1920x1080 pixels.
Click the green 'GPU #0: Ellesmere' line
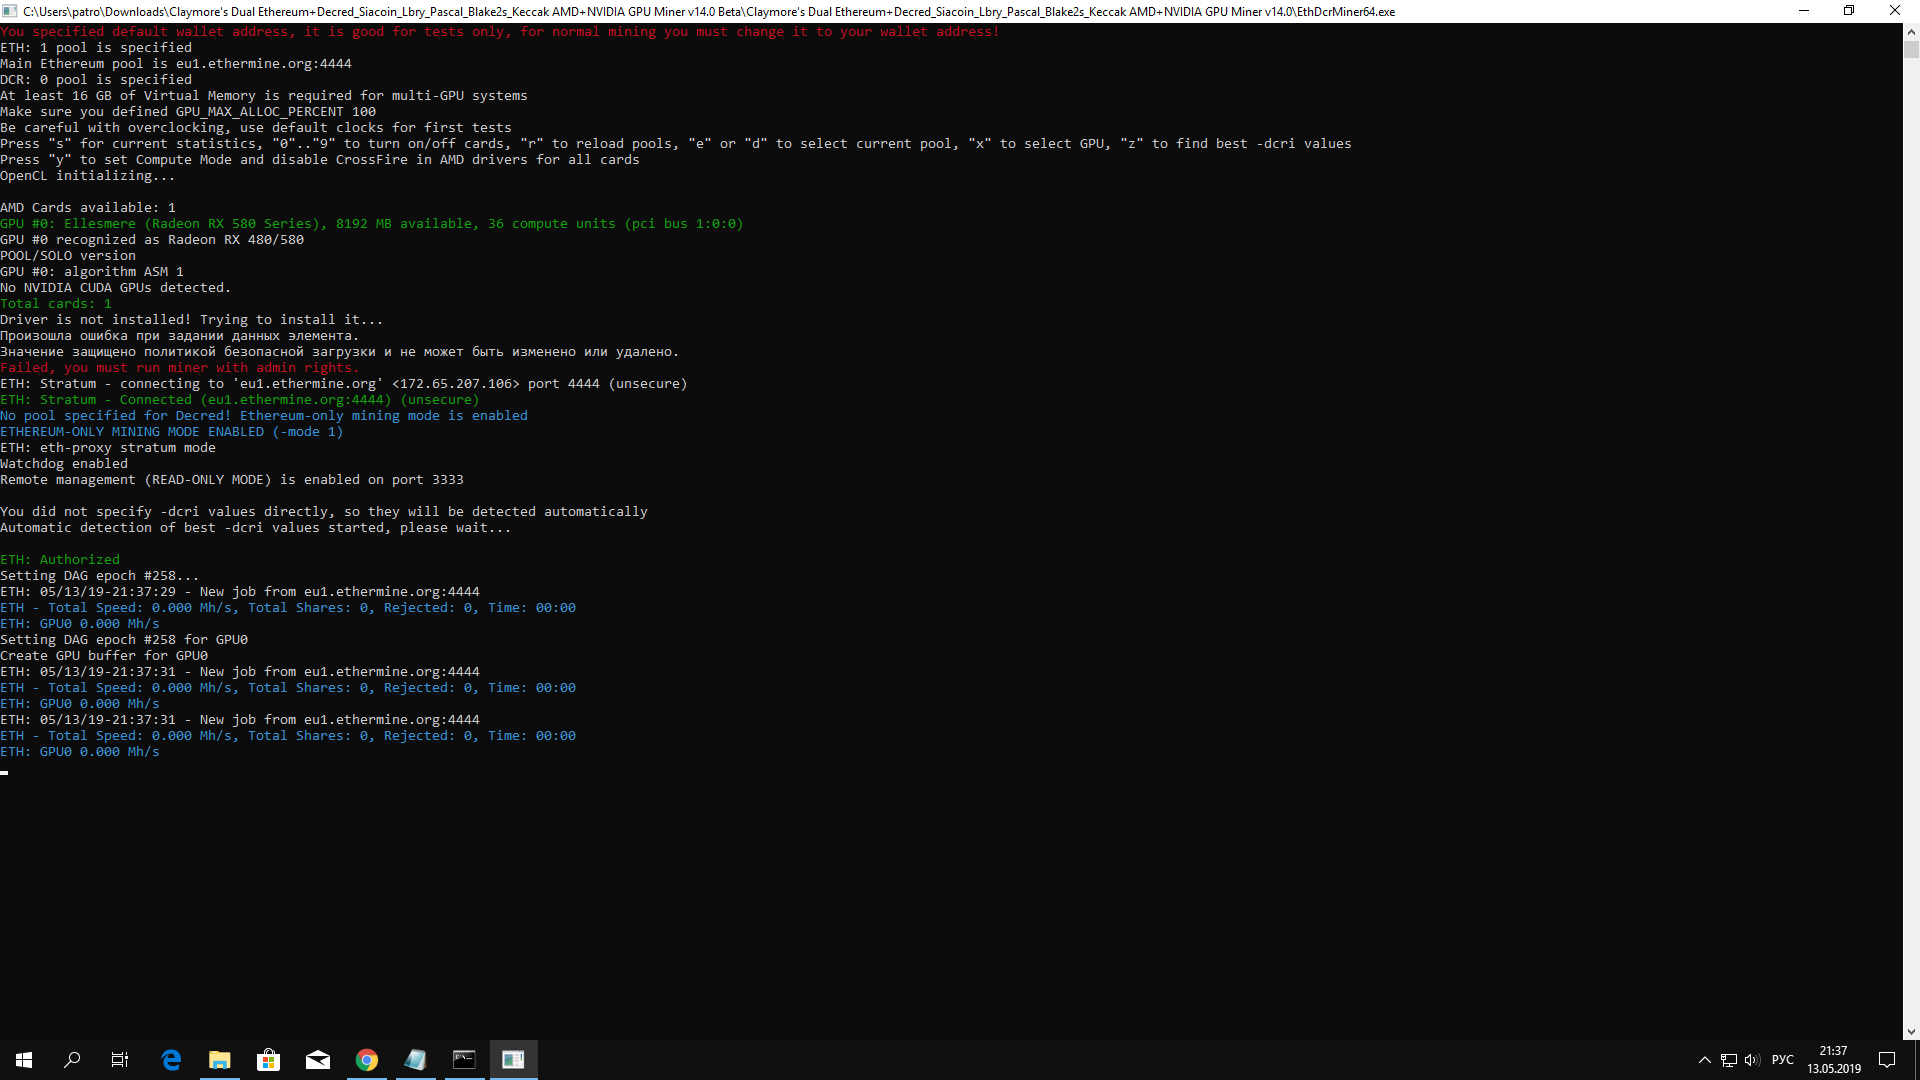pyautogui.click(x=372, y=224)
